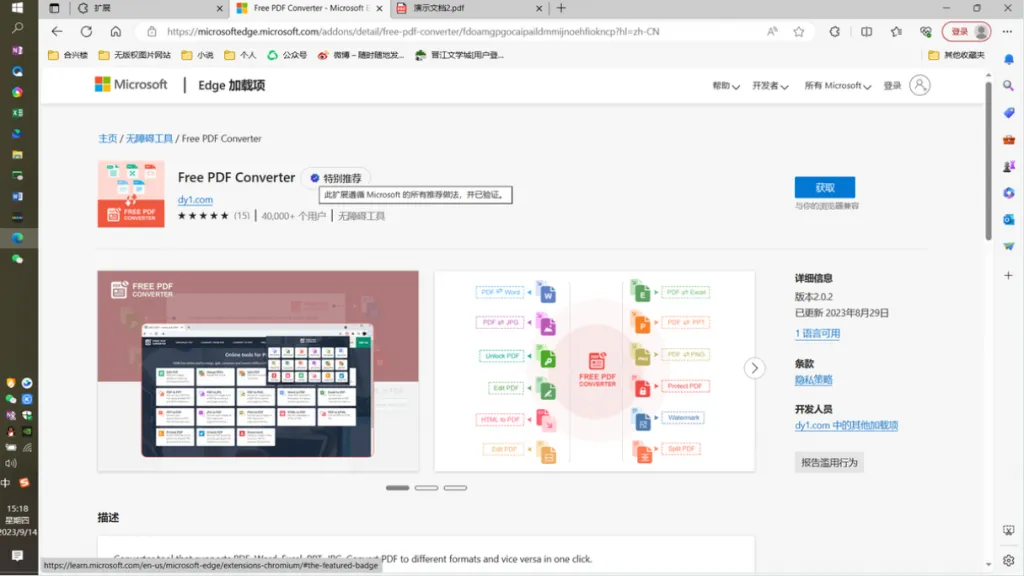
Task: Click the plus icon to customize sidebar
Action: point(1009,274)
